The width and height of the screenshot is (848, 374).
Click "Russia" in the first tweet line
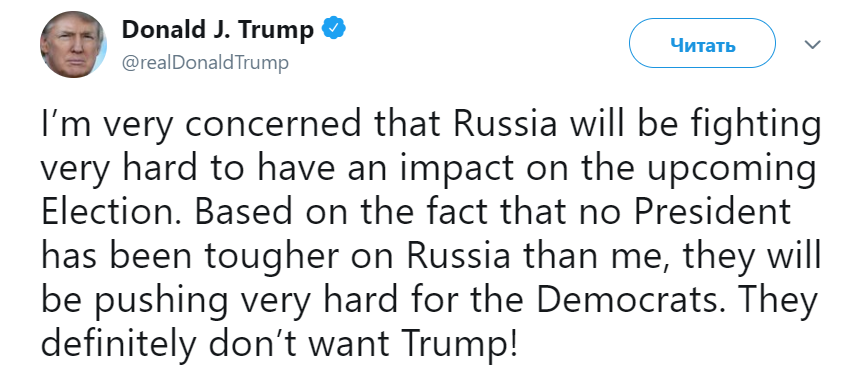click(x=505, y=125)
